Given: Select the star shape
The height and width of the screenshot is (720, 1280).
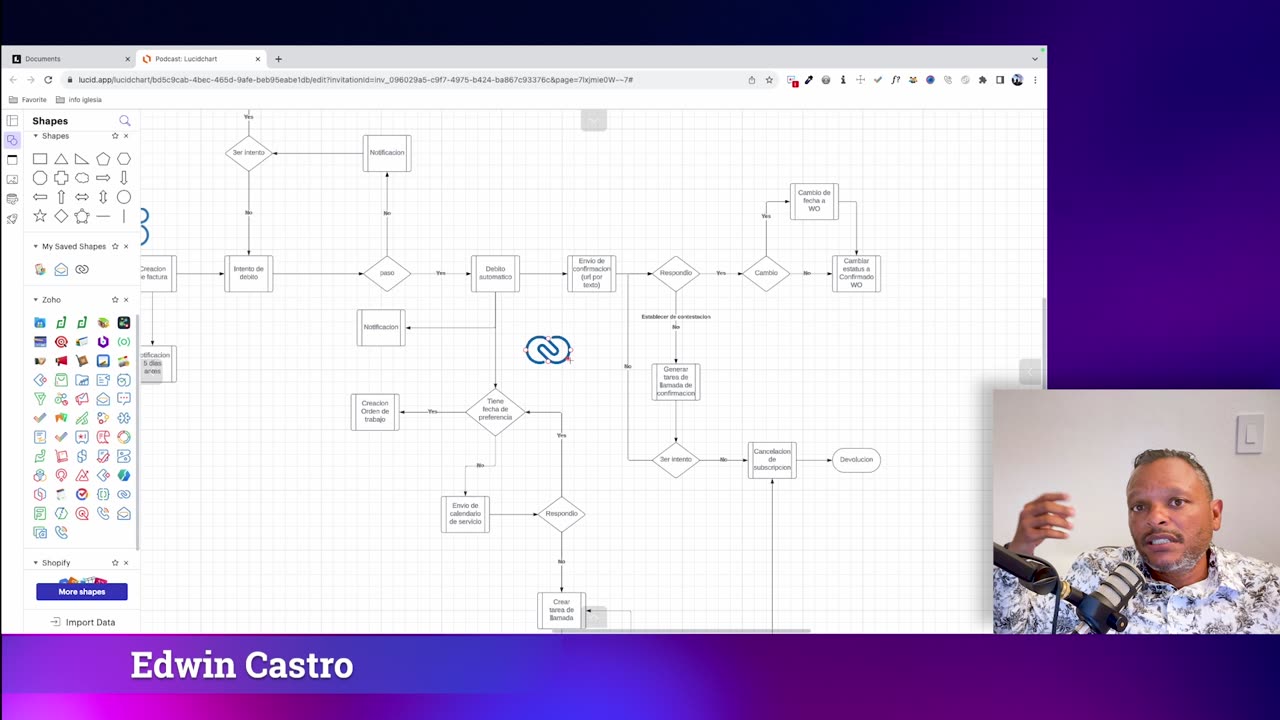Looking at the screenshot, I should (x=40, y=216).
